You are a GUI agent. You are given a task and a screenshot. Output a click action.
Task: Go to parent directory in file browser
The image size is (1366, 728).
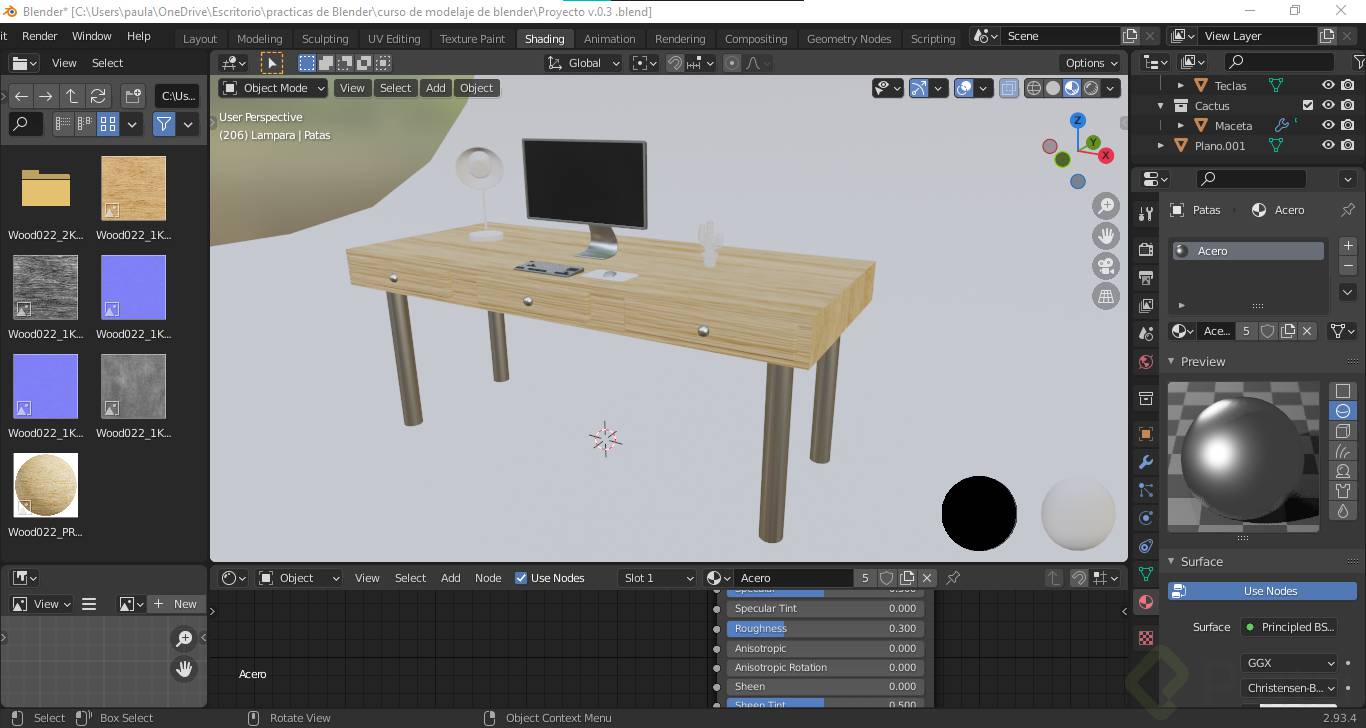click(x=72, y=96)
